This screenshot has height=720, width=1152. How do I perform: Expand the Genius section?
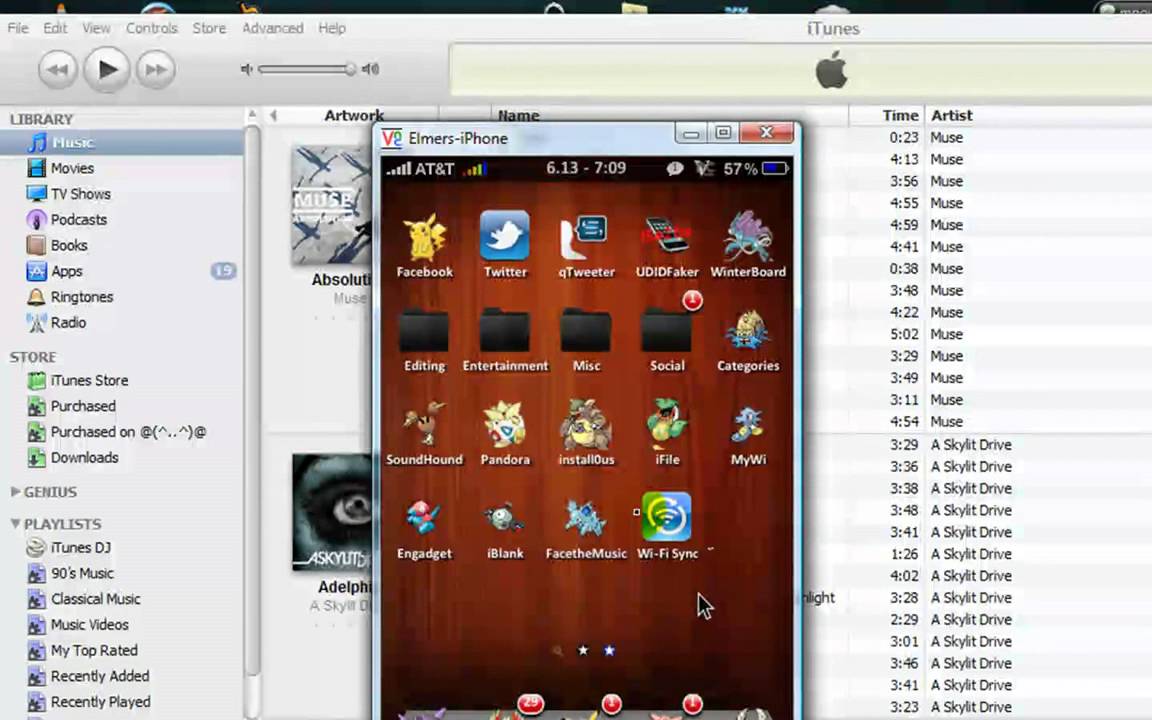(x=15, y=492)
